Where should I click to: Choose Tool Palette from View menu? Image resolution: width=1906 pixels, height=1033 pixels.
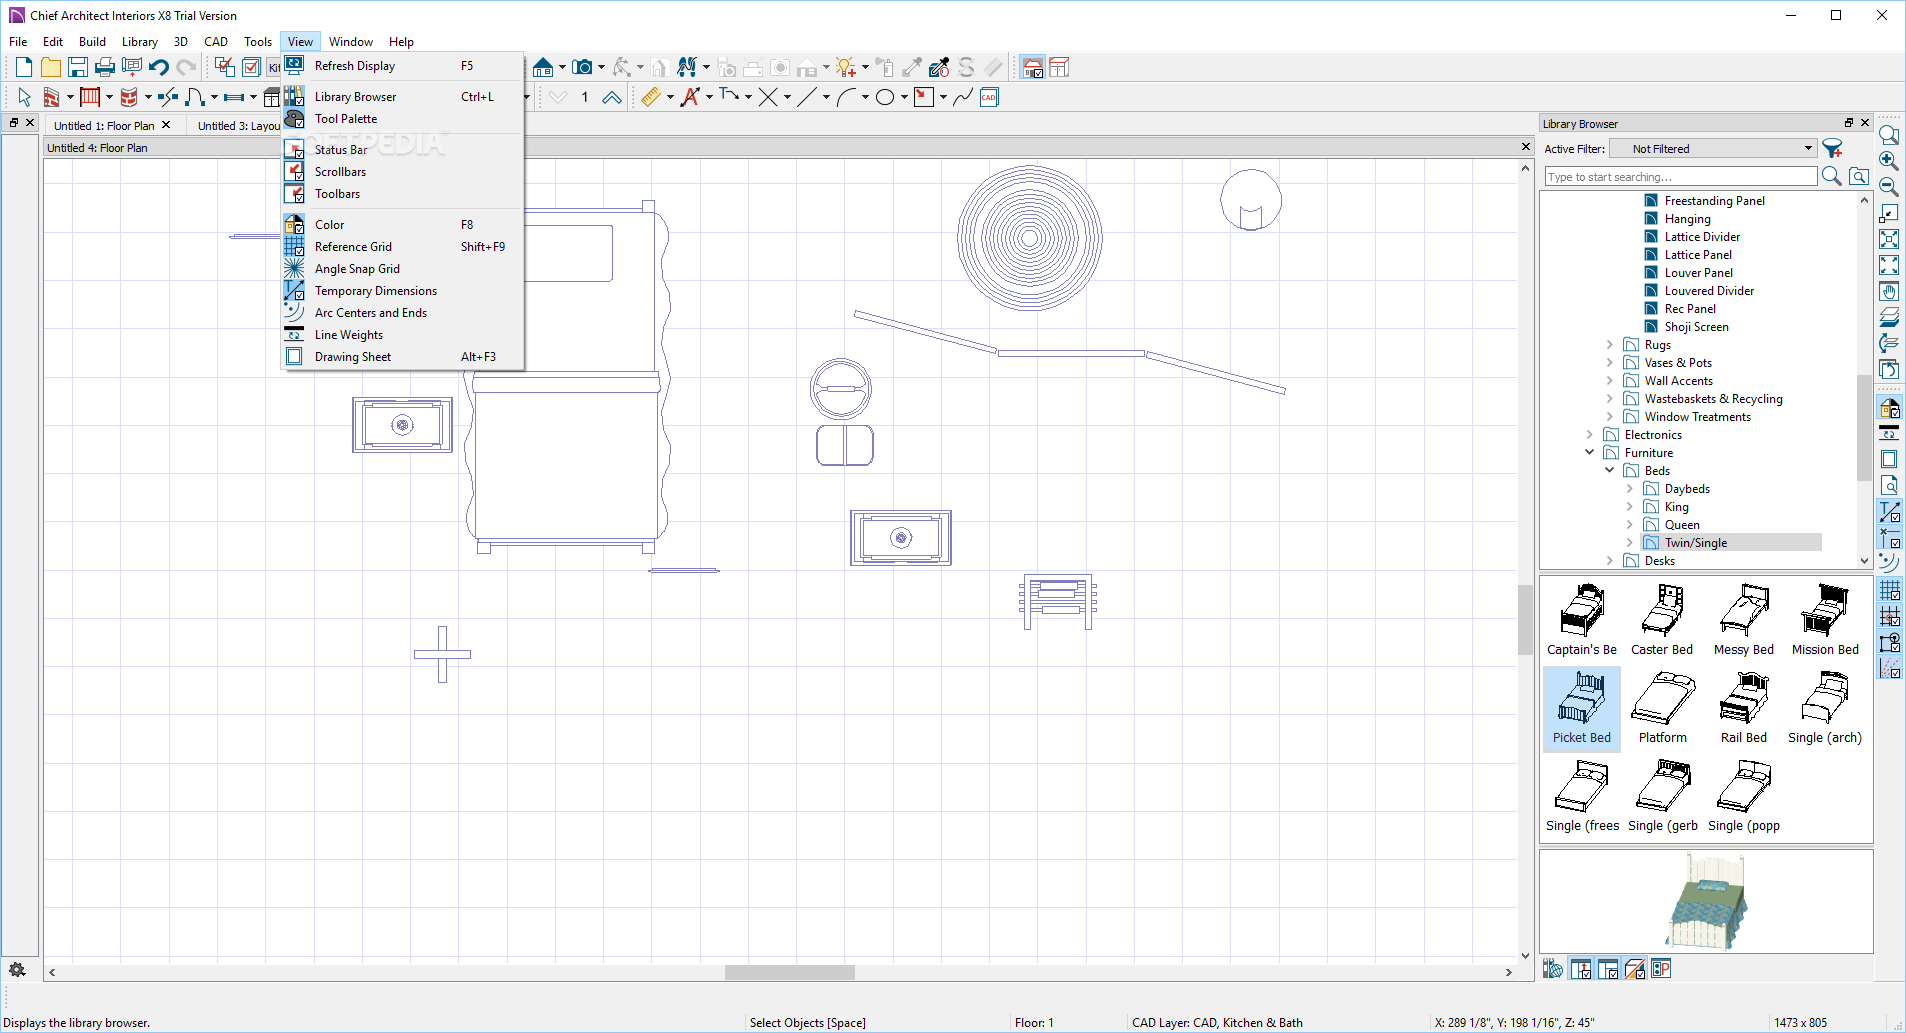tap(403, 119)
